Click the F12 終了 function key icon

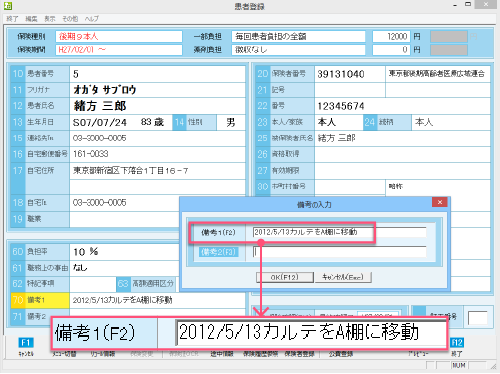457,343
